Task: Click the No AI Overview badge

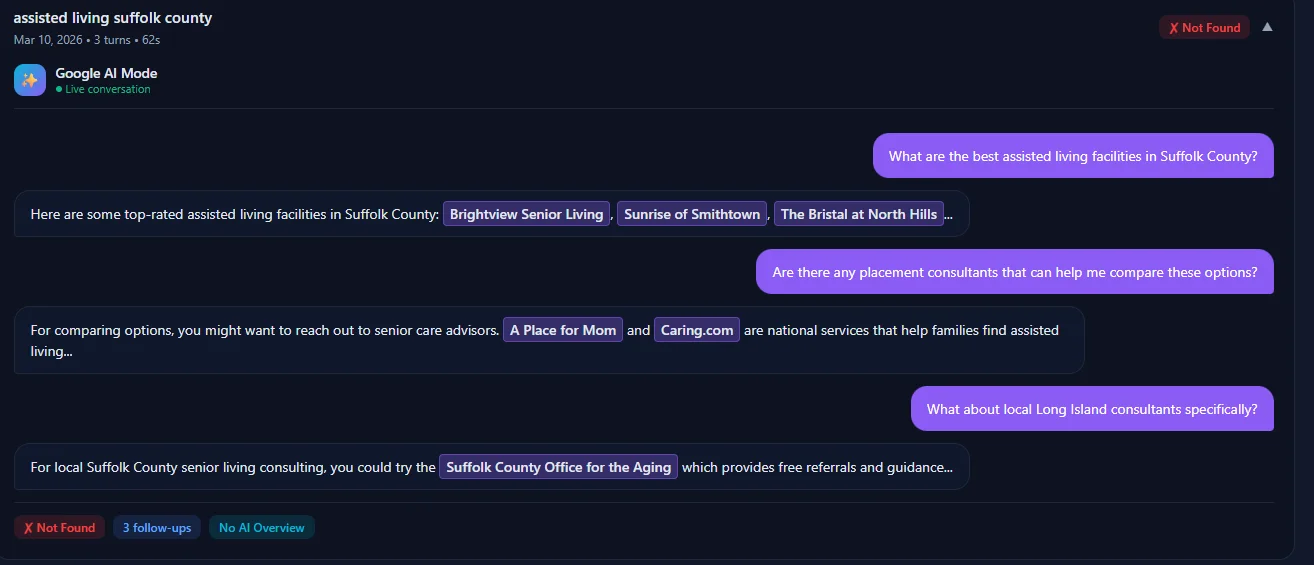Action: [262, 528]
